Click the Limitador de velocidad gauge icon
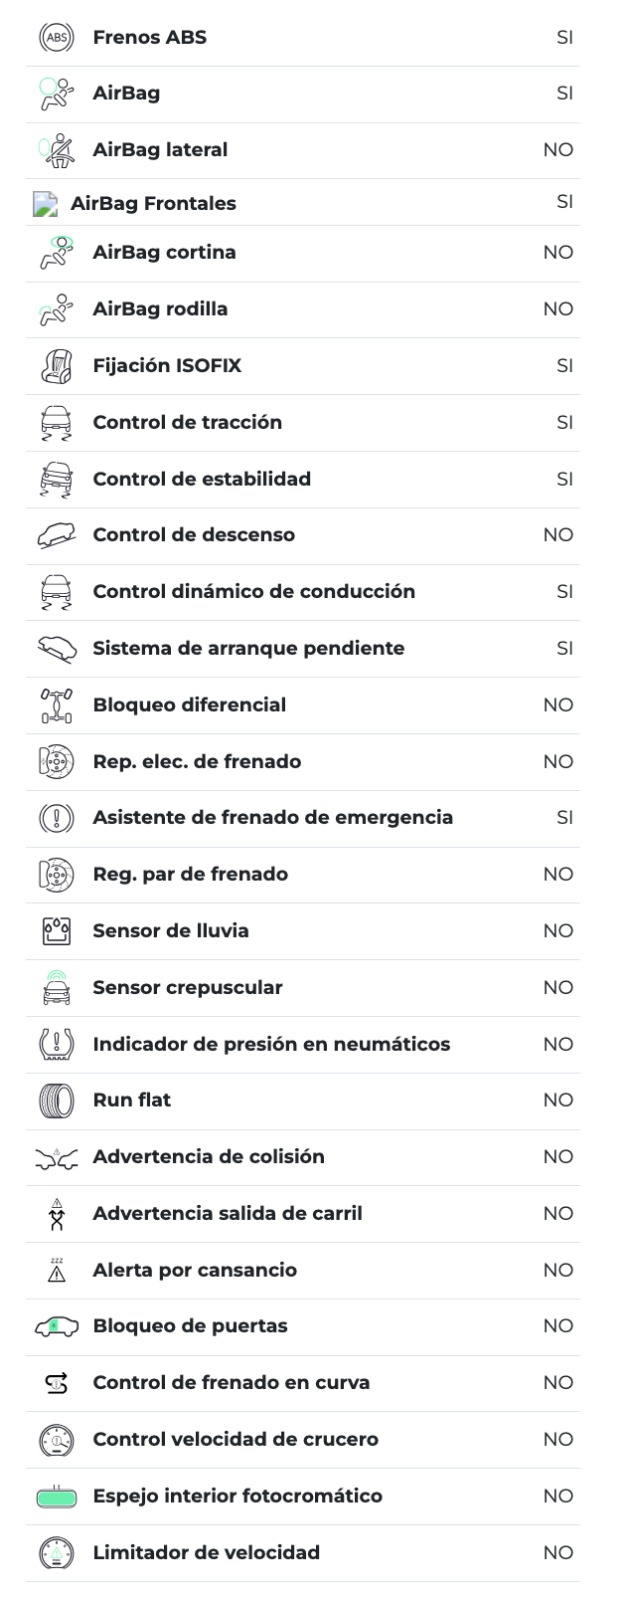Image resolution: width=630 pixels, height=1600 pixels. tap(56, 1553)
